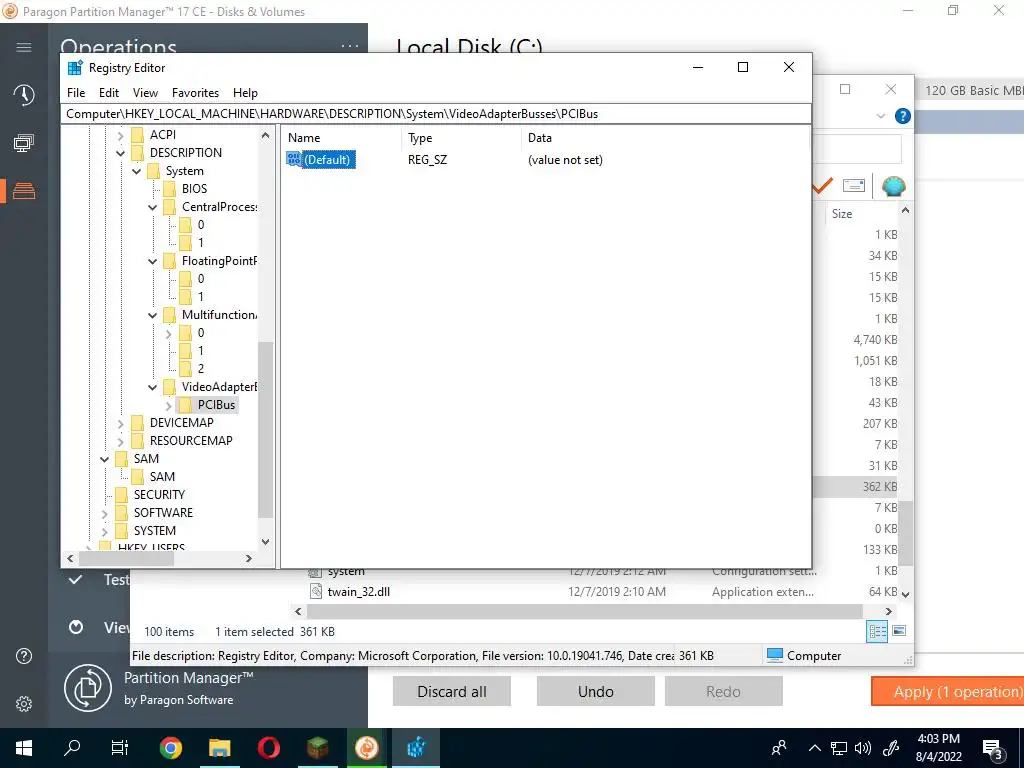This screenshot has height=768, width=1024.
Task: Open the Paragon settings gear icon
Action: 24,704
